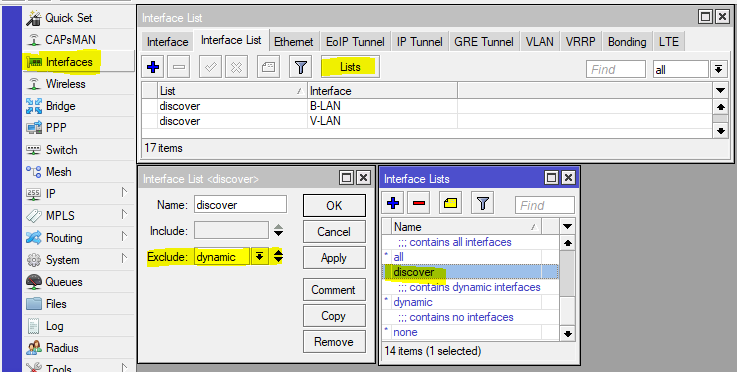Click filter funnel in Interface List toolbar
This screenshot has height=372, width=737.
pyautogui.click(x=301, y=67)
